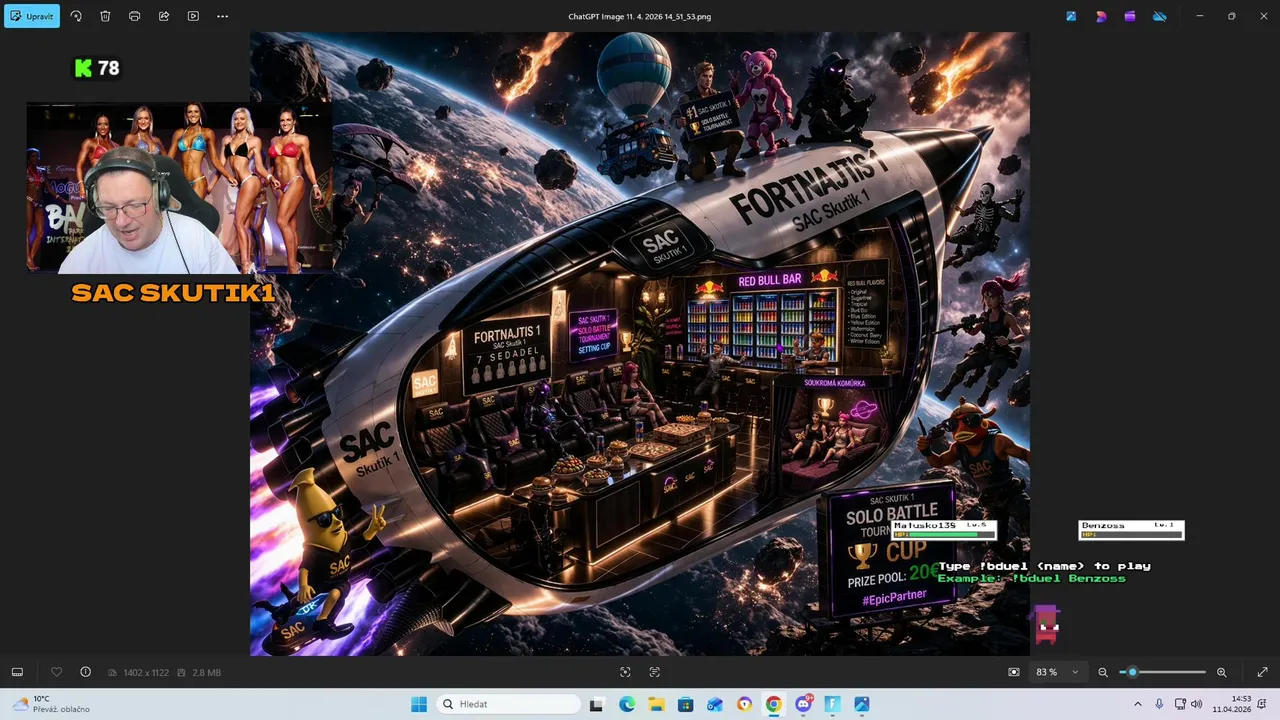This screenshot has height=720, width=1280.
Task: Enter full screen with the expand arrows icon
Action: [1262, 672]
